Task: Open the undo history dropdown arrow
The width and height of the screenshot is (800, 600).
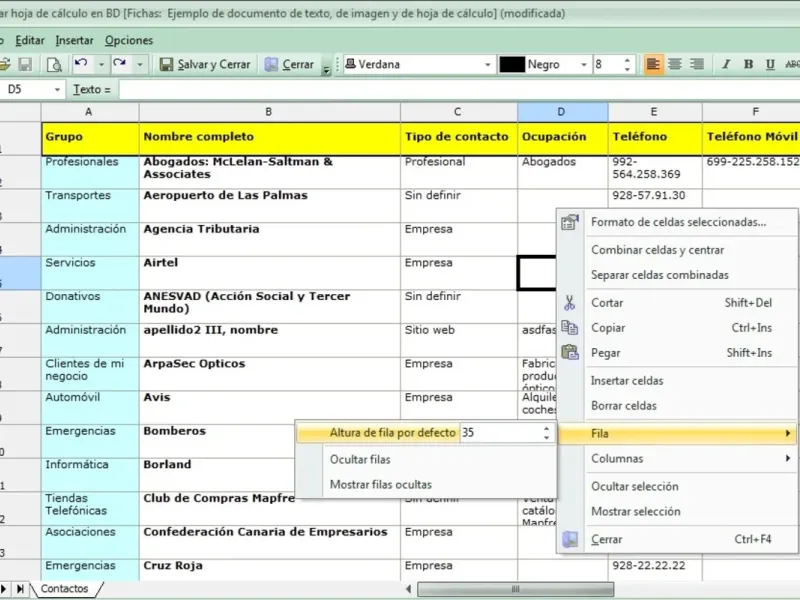Action: click(101, 64)
